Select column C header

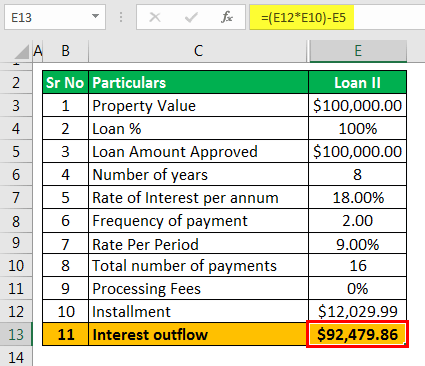click(198, 51)
